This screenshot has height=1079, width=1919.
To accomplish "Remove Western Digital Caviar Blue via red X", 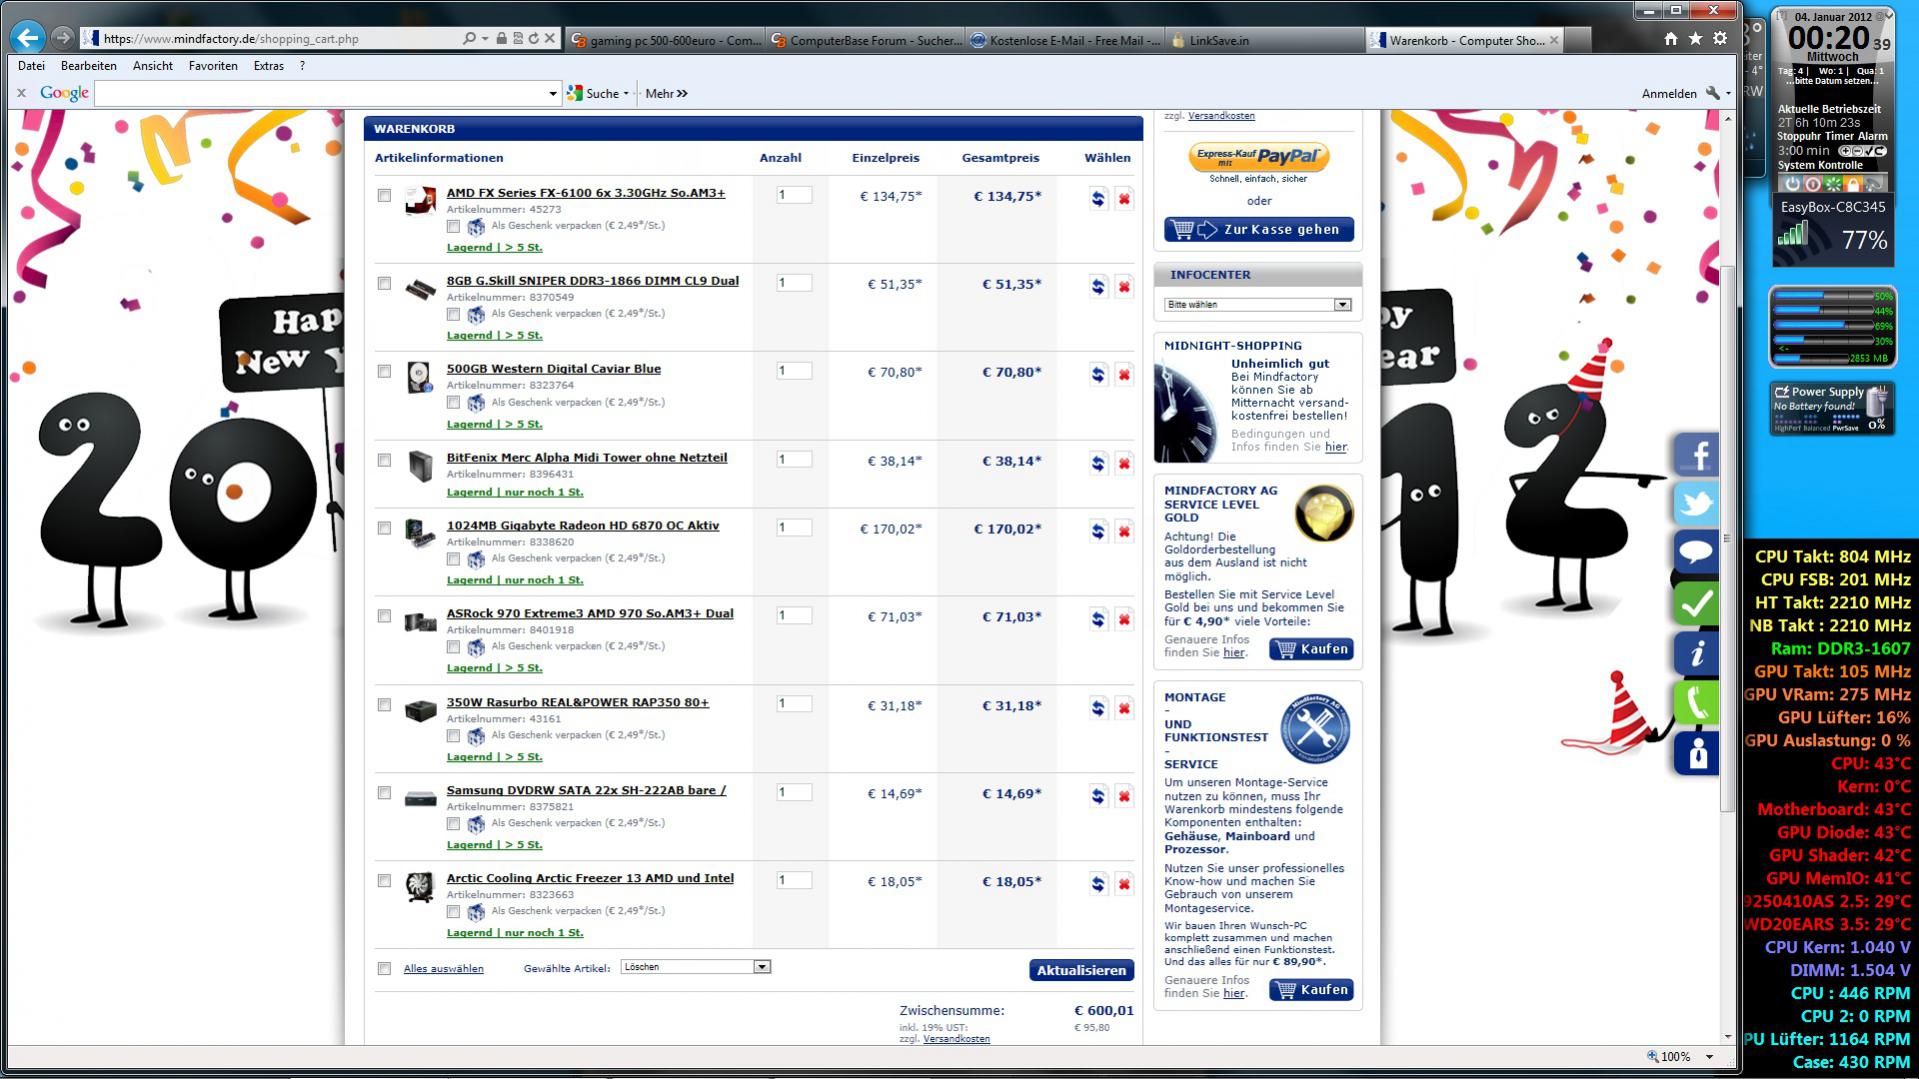I will point(1124,374).
